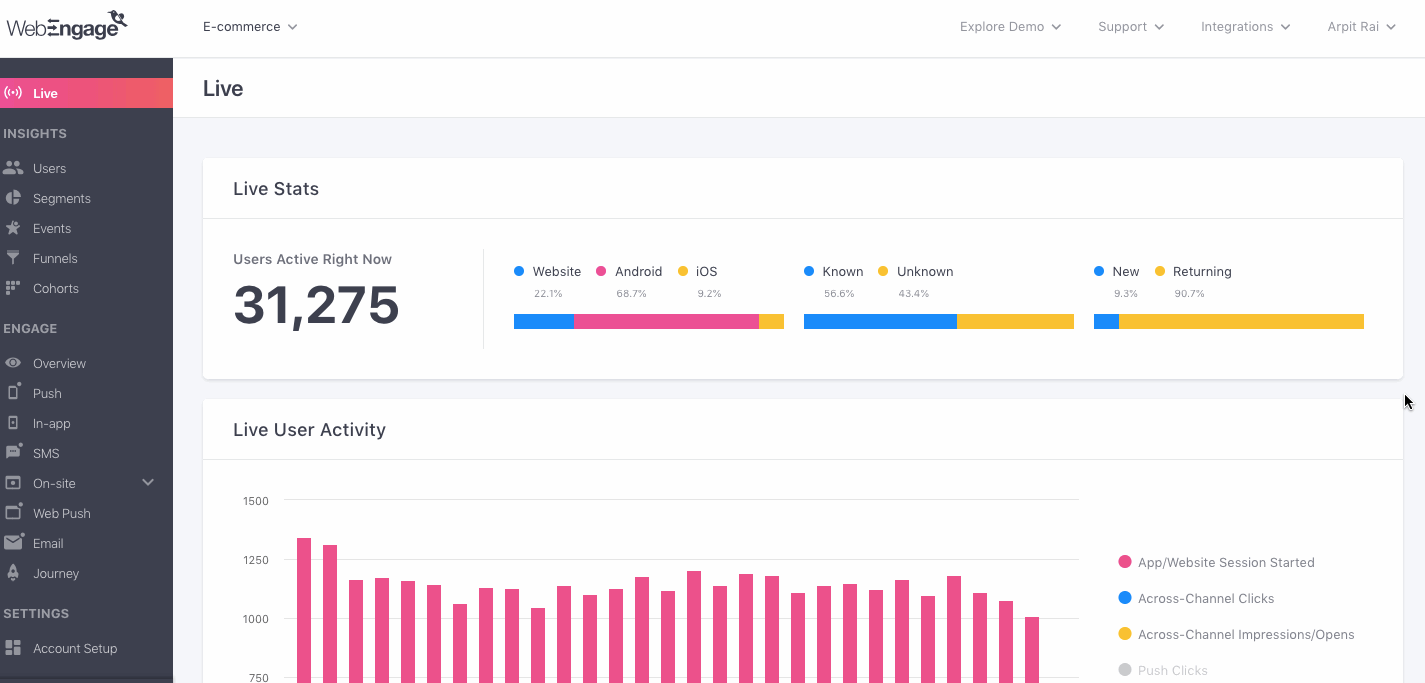Viewport: 1425px width, 683px height.
Task: Click the Cohorts grid icon
Action: click(x=13, y=288)
